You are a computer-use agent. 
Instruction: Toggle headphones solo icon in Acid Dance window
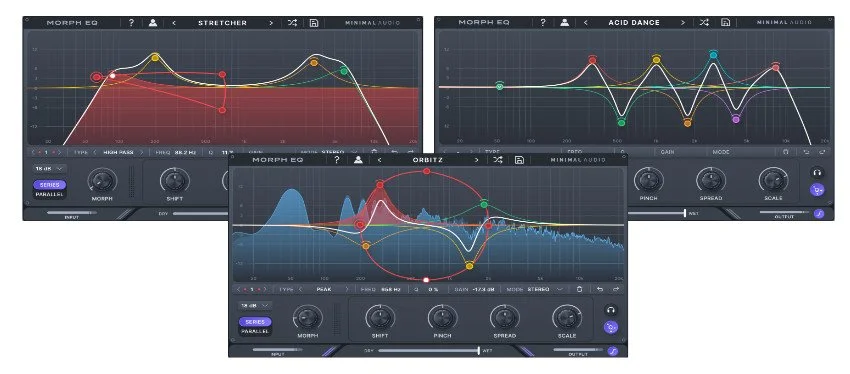817,173
